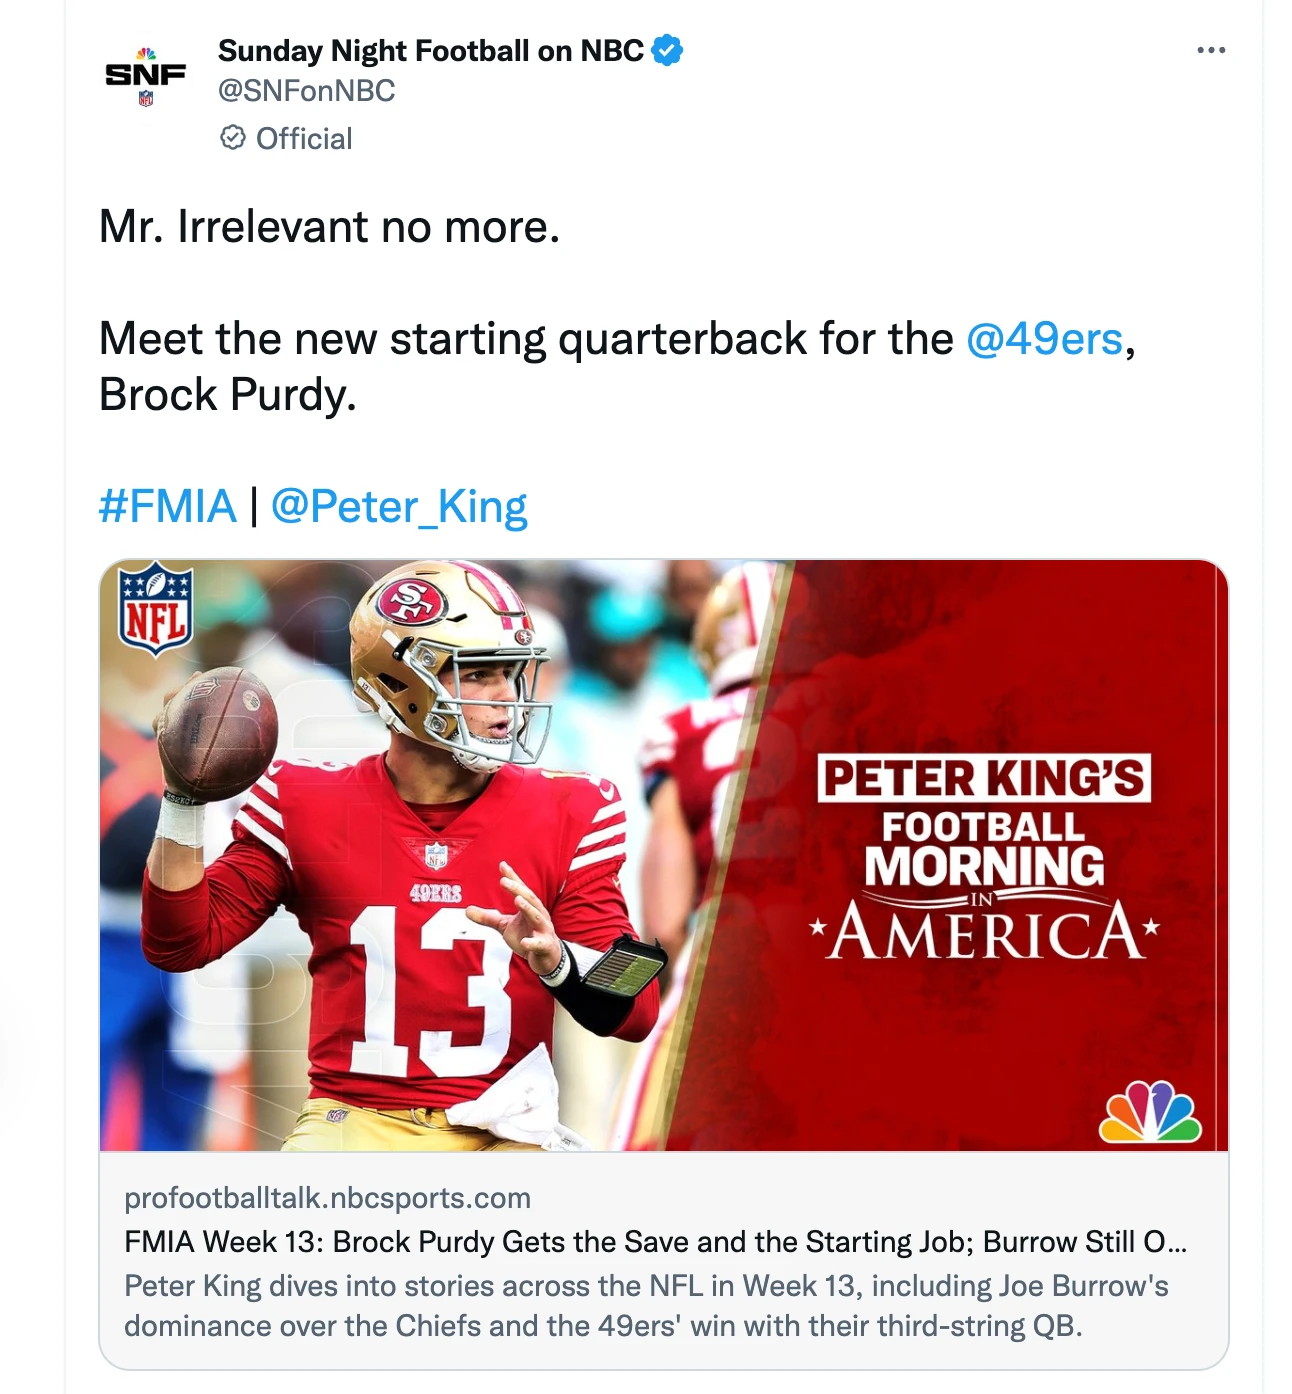Click the NBC peacock logo in the card

tap(1150, 1111)
